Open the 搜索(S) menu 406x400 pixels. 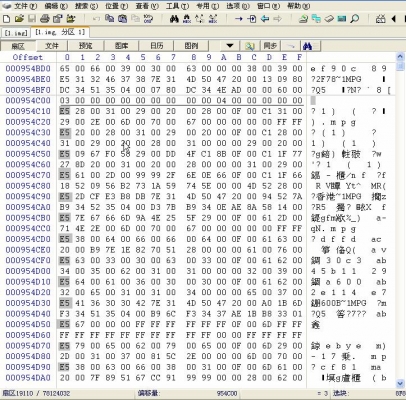pyautogui.click(x=86, y=6)
